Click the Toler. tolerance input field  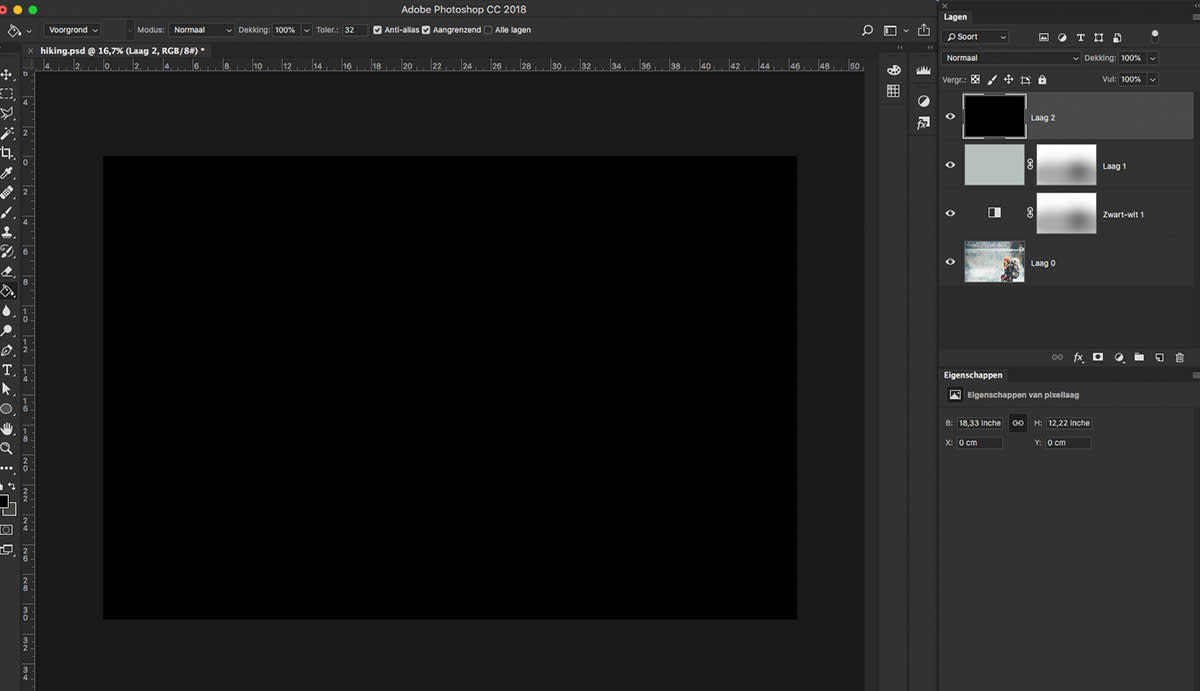coord(354,30)
